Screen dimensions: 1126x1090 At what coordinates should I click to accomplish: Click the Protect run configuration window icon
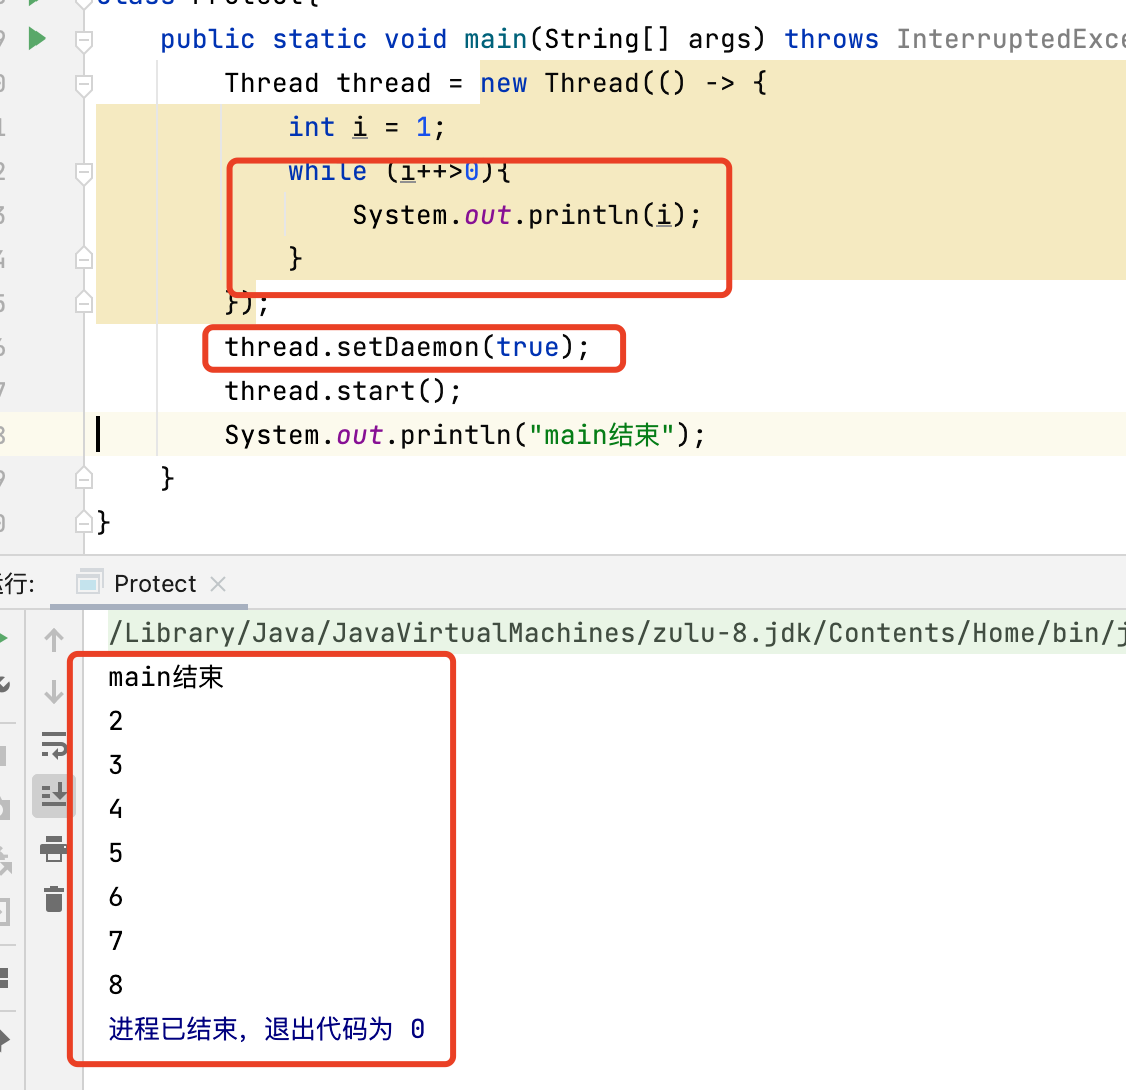(x=90, y=583)
